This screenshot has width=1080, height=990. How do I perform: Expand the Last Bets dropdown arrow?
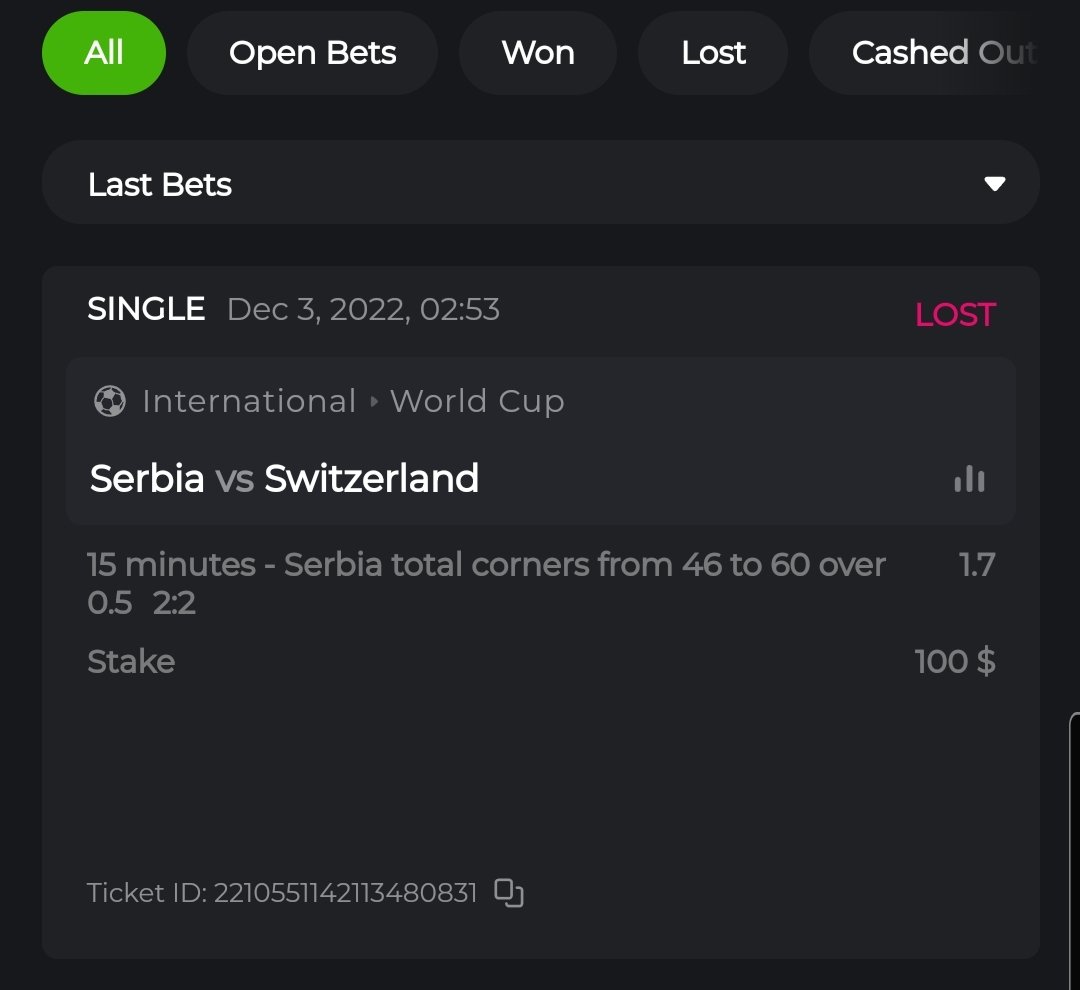tap(994, 184)
